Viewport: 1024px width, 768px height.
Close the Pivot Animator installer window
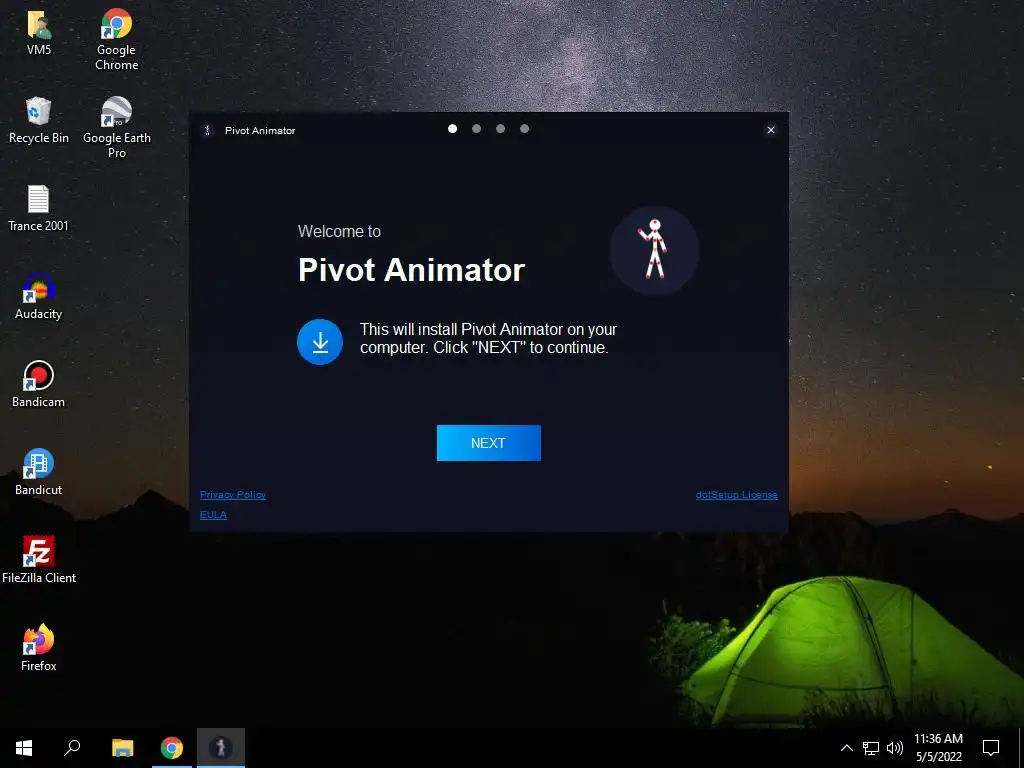[771, 130]
